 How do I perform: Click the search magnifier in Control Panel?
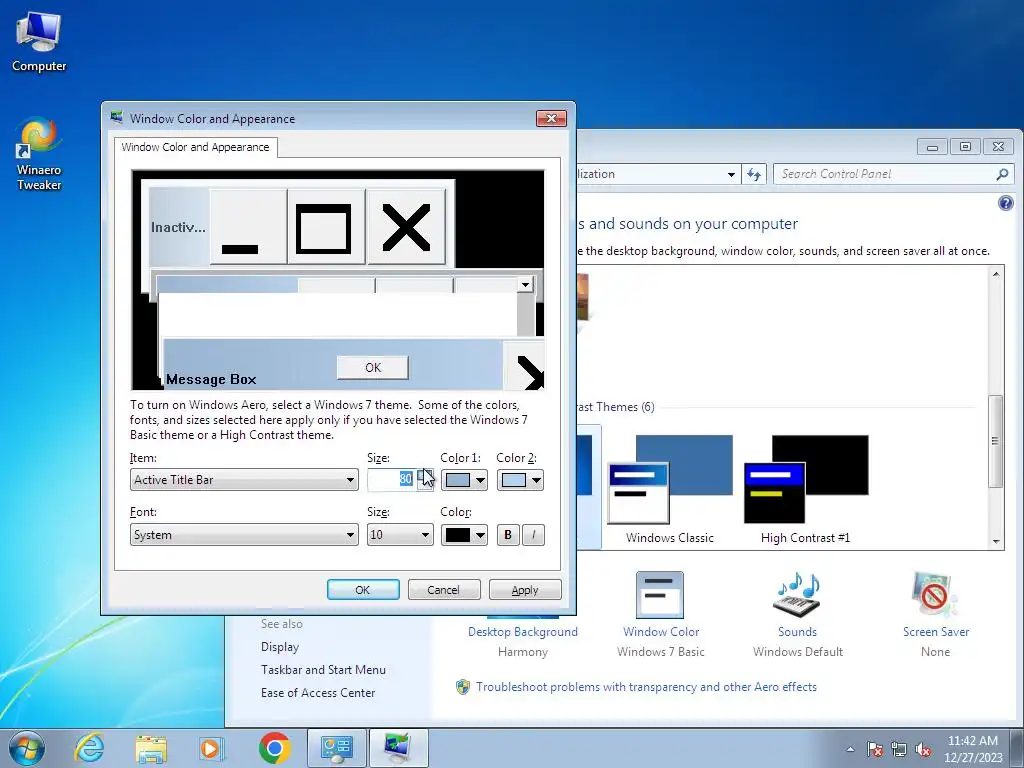pos(1002,174)
